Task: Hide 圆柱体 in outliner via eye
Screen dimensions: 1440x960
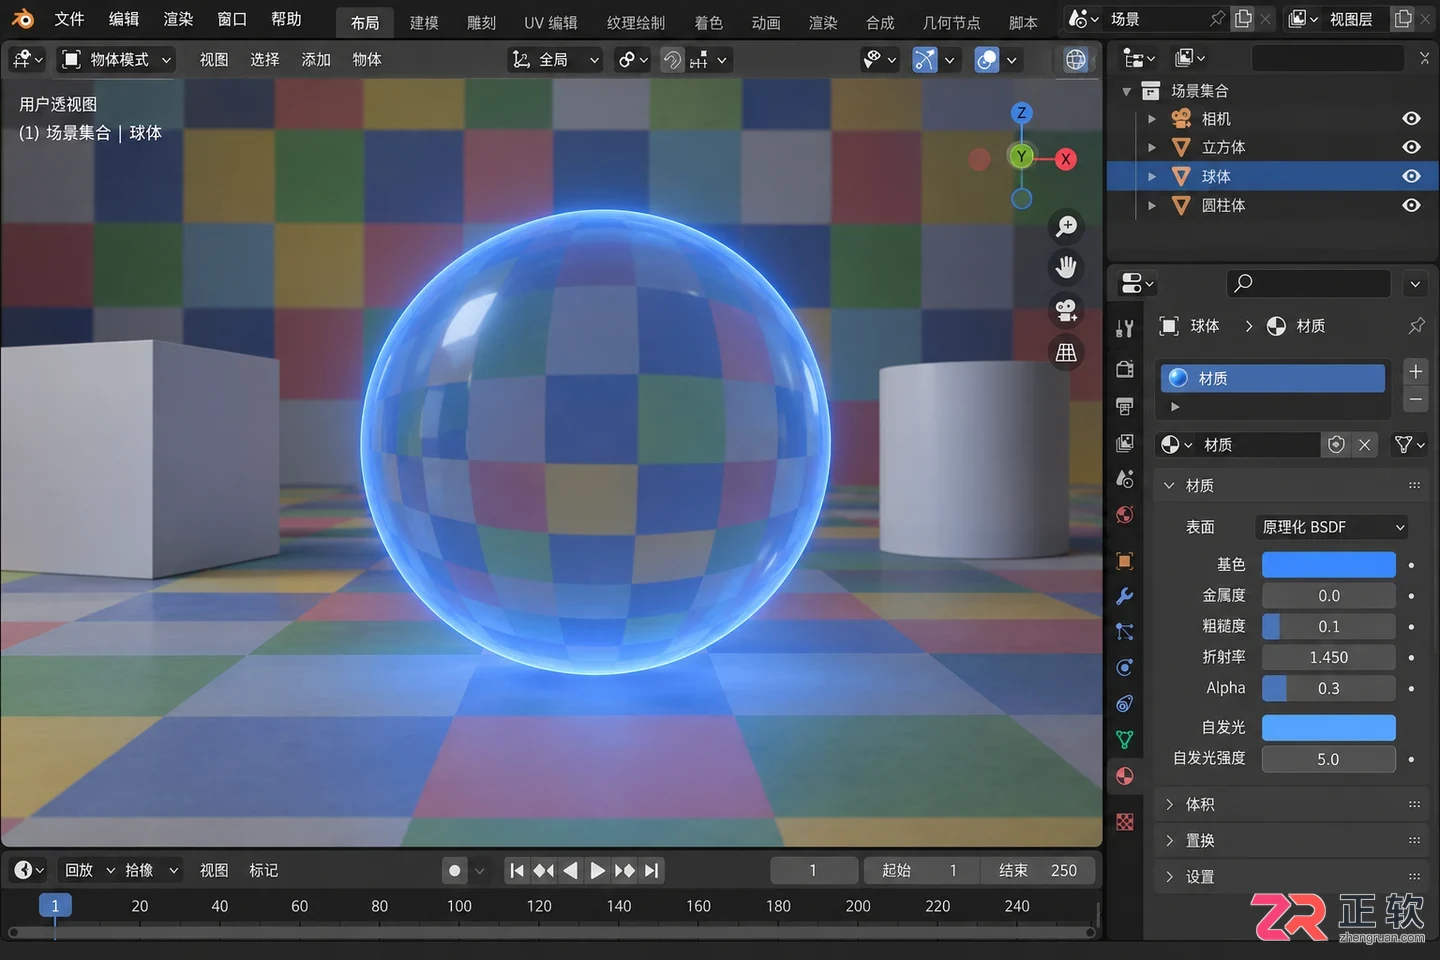Action: pos(1411,205)
